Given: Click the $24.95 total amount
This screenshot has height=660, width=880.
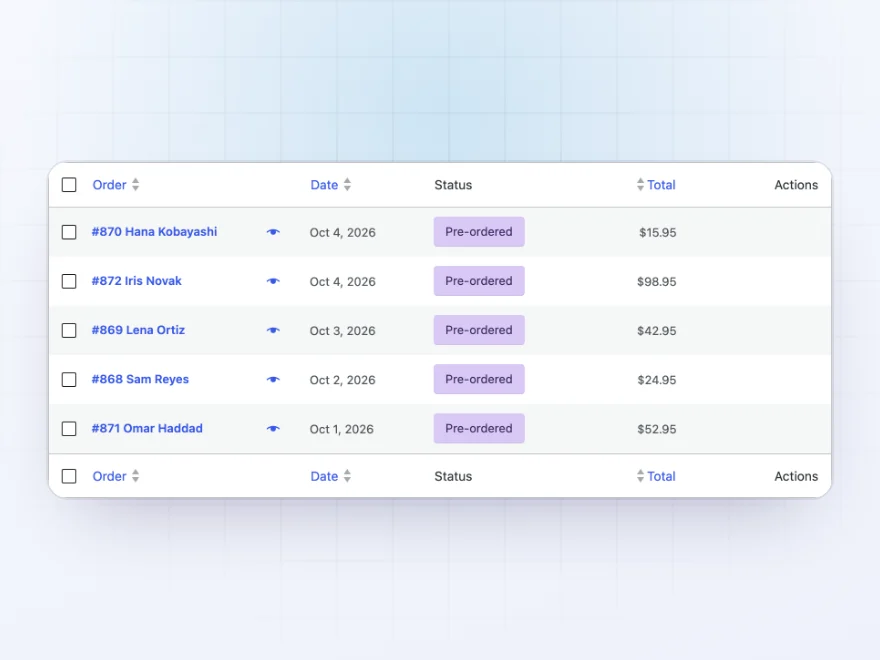Looking at the screenshot, I should [656, 380].
